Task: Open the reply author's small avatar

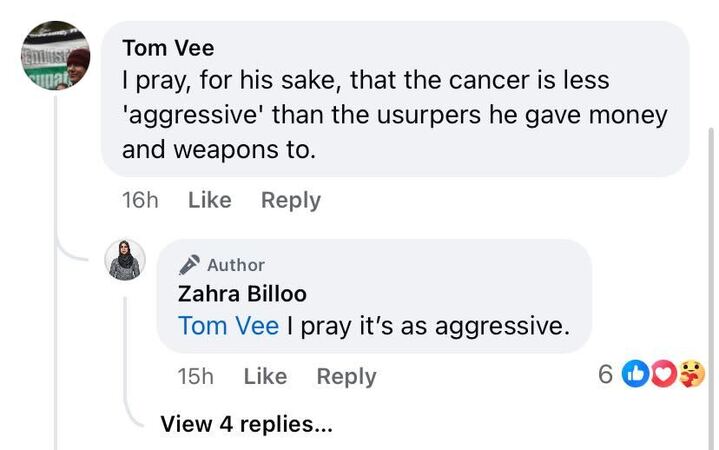Action: tap(125, 260)
